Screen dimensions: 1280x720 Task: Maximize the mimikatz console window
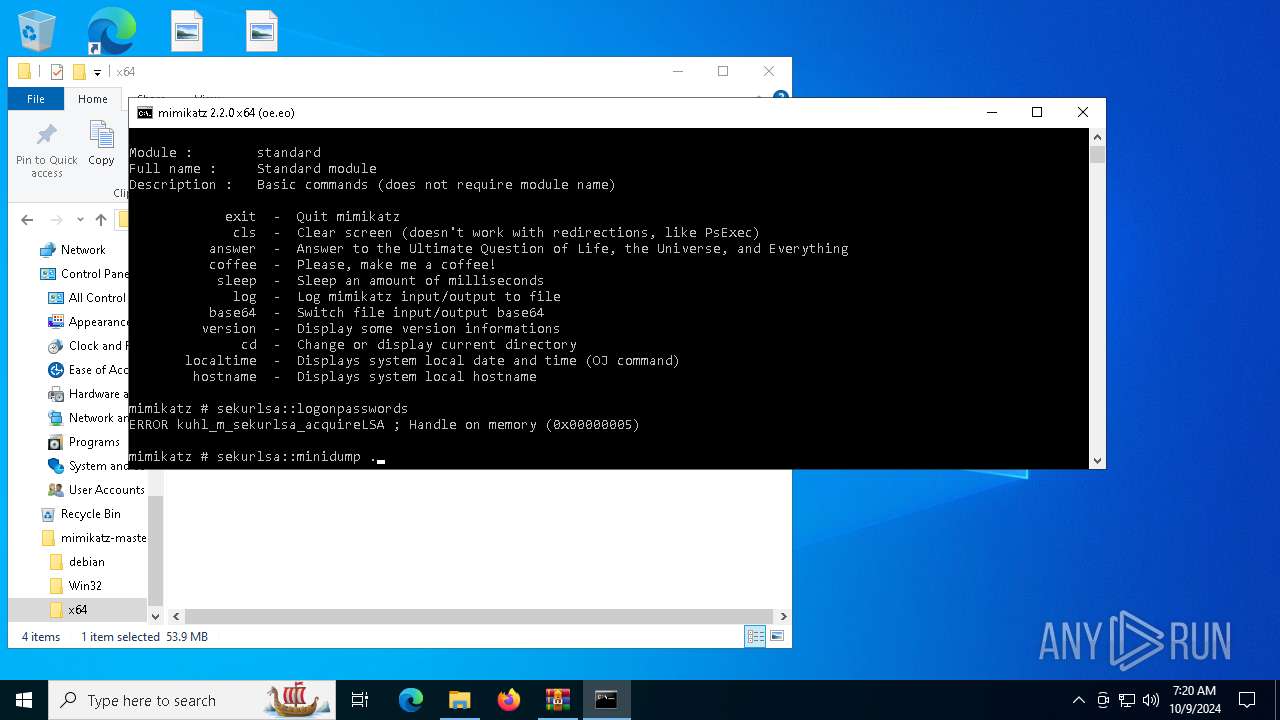click(x=1037, y=113)
